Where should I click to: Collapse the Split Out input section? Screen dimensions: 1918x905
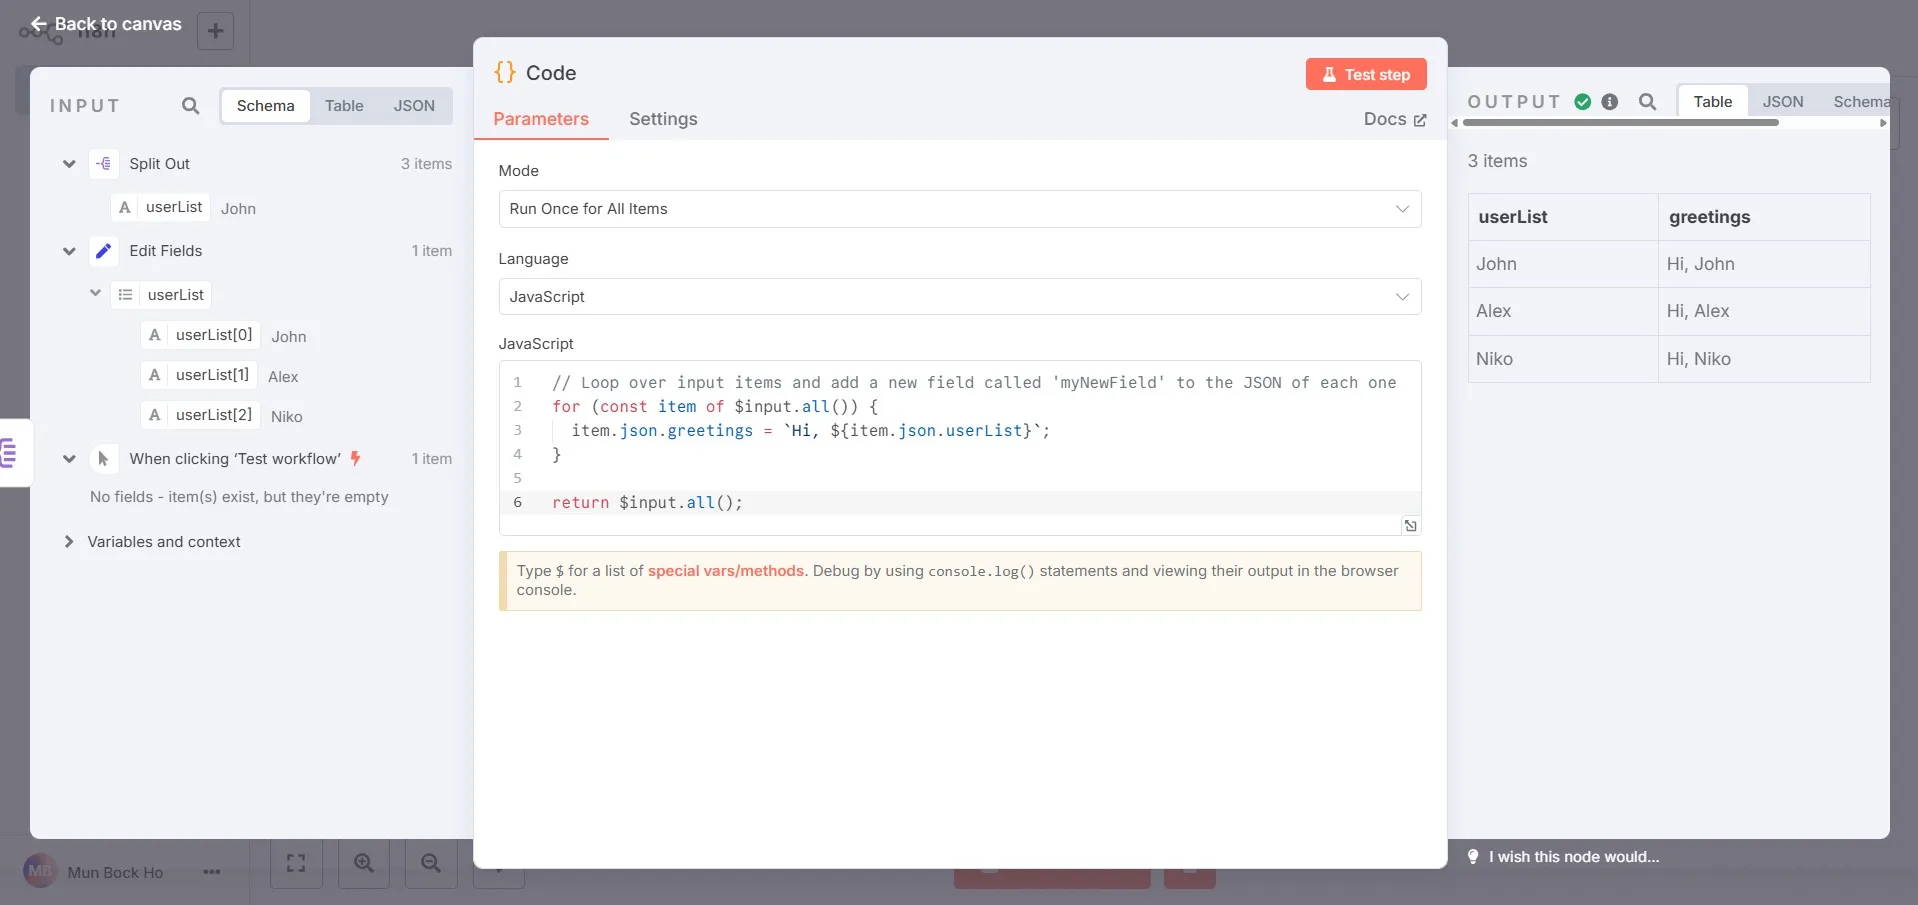click(x=69, y=163)
